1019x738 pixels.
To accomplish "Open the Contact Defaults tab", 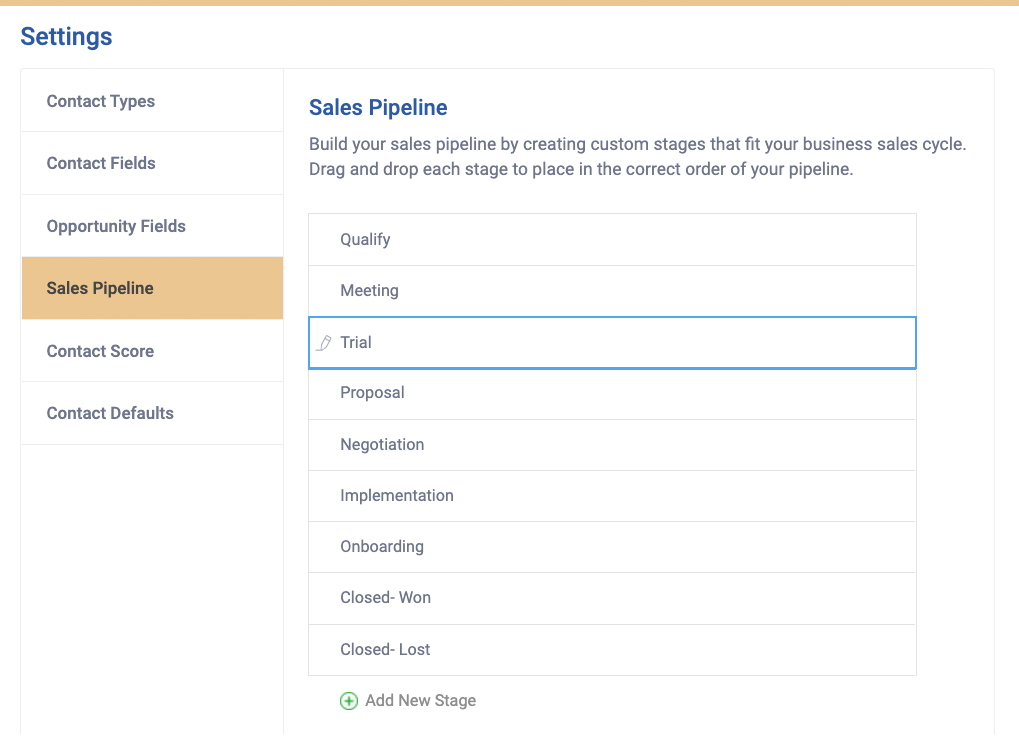I will (153, 413).
